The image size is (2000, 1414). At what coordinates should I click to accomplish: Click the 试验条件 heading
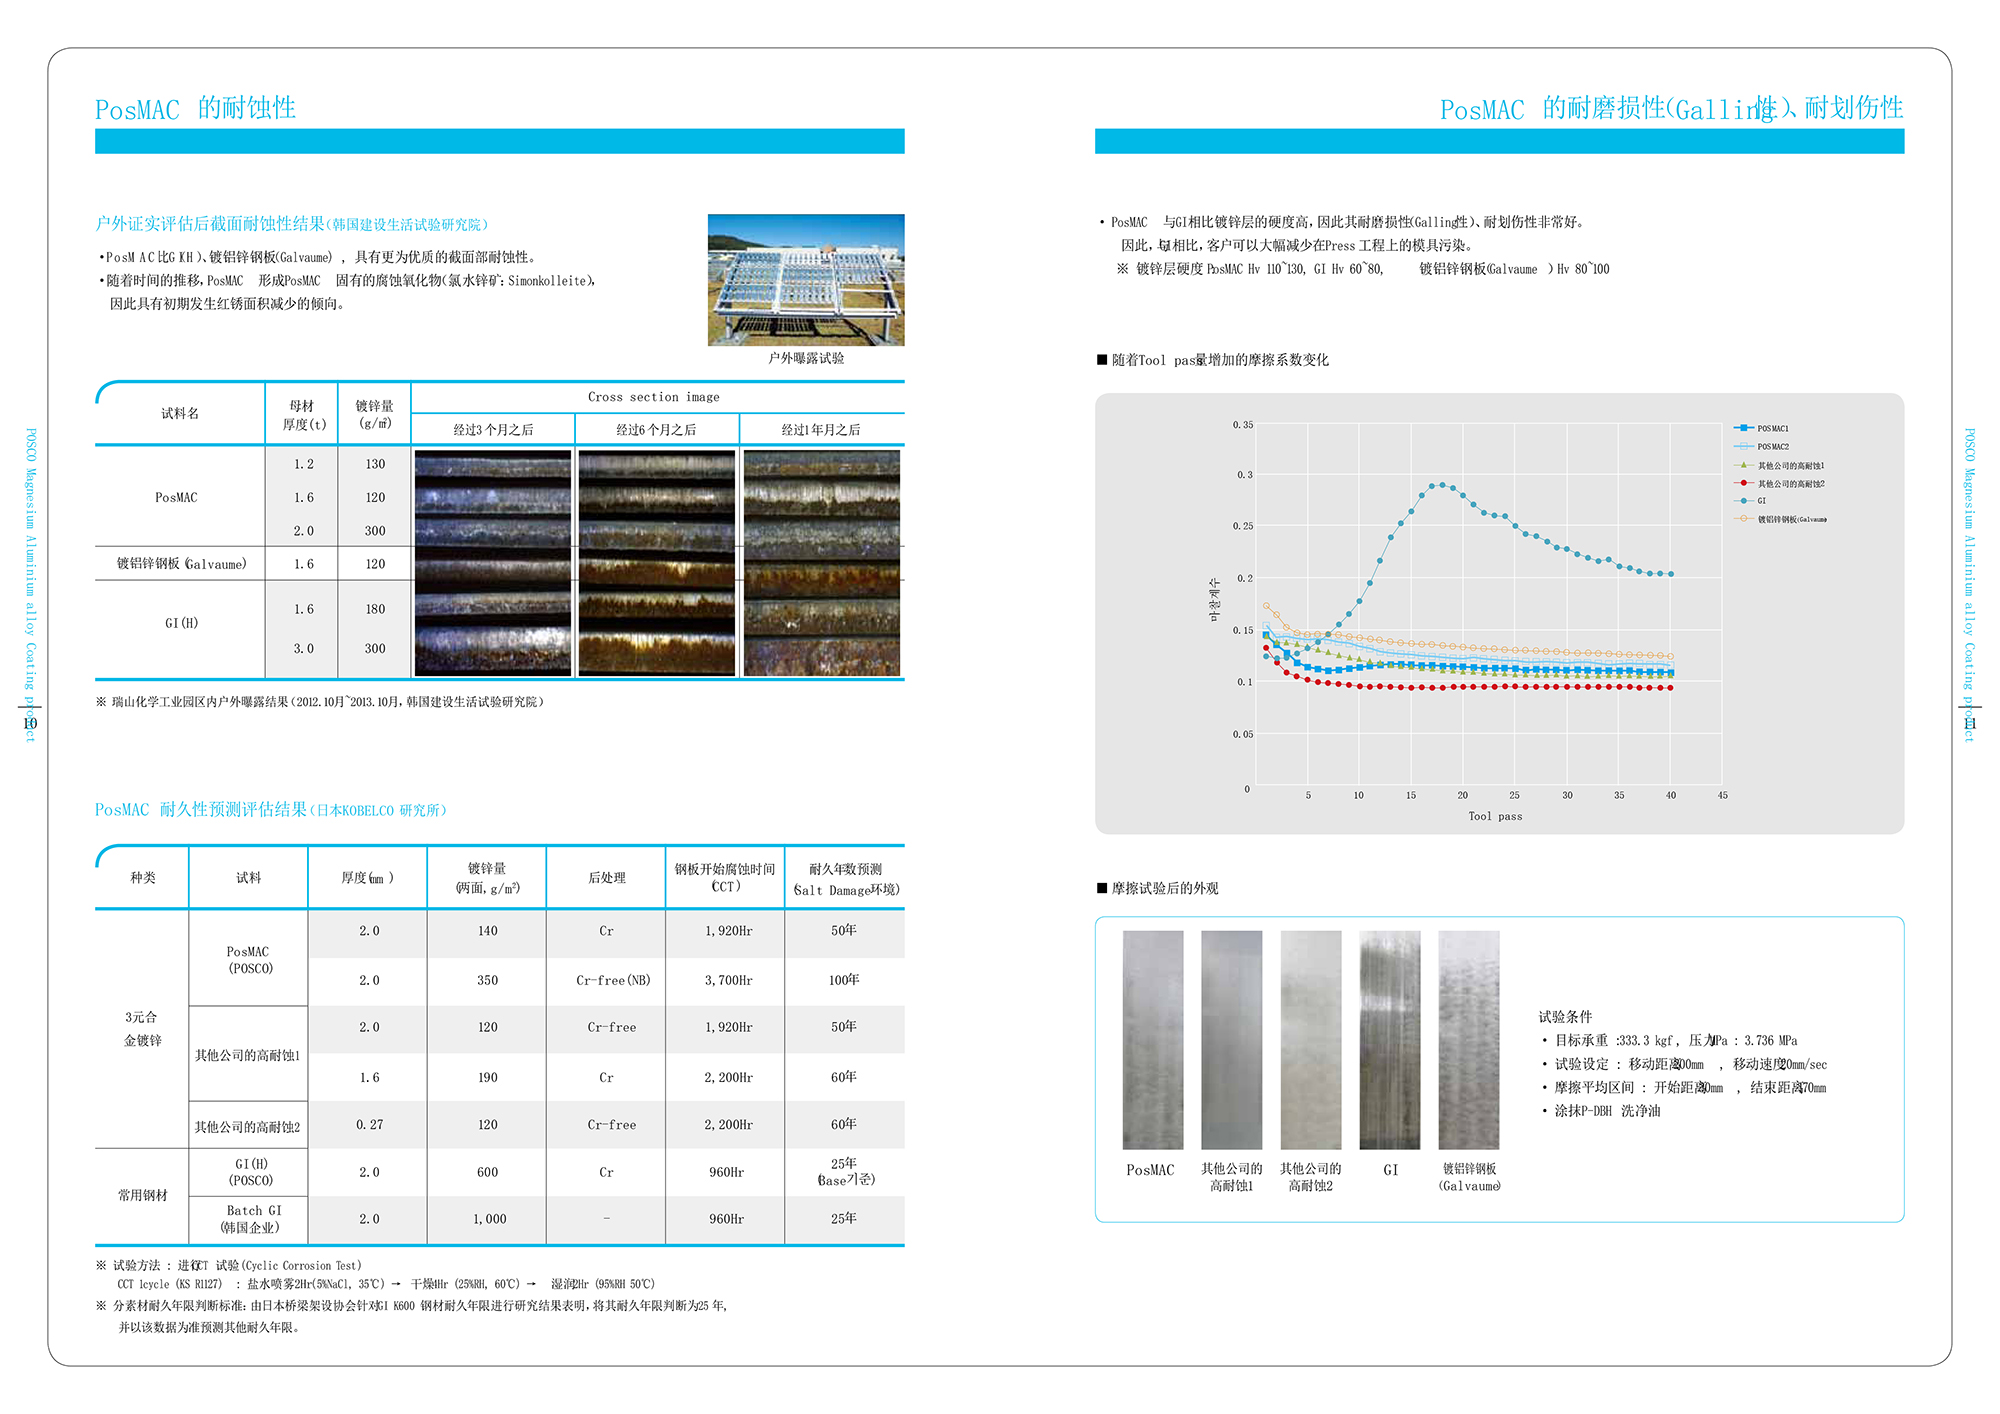point(1565,1017)
